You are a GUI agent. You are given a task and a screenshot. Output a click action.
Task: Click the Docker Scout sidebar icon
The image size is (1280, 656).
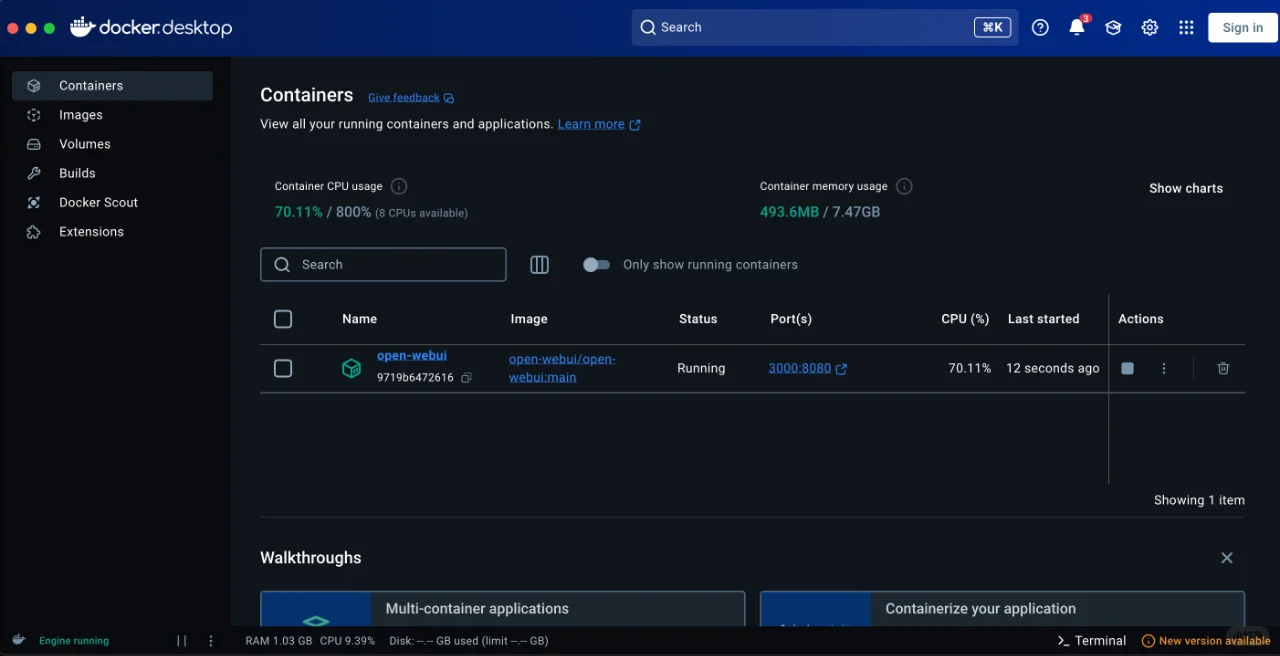click(34, 202)
